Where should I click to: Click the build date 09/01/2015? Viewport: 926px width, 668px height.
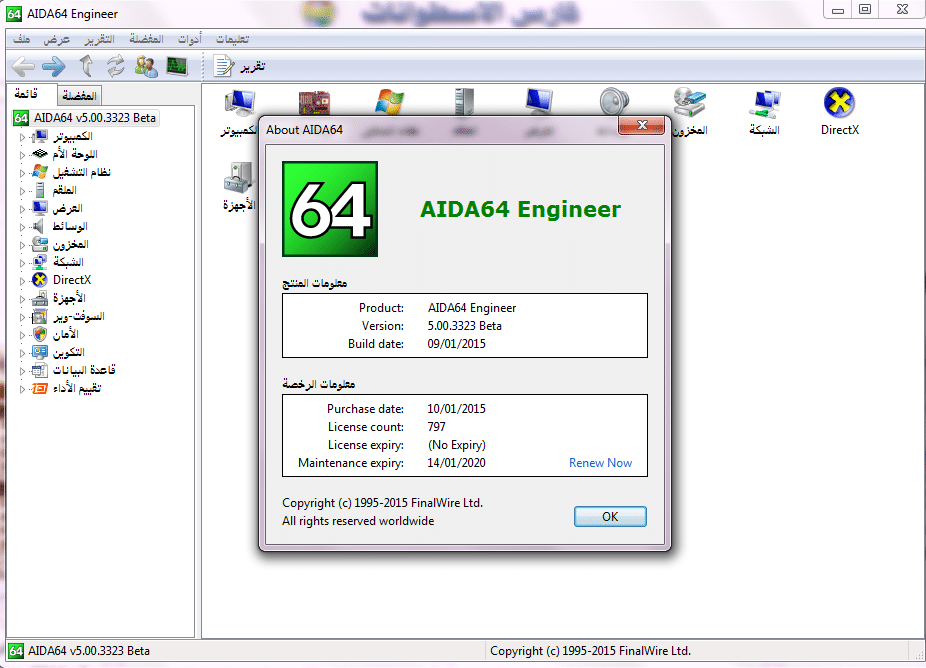tap(457, 344)
